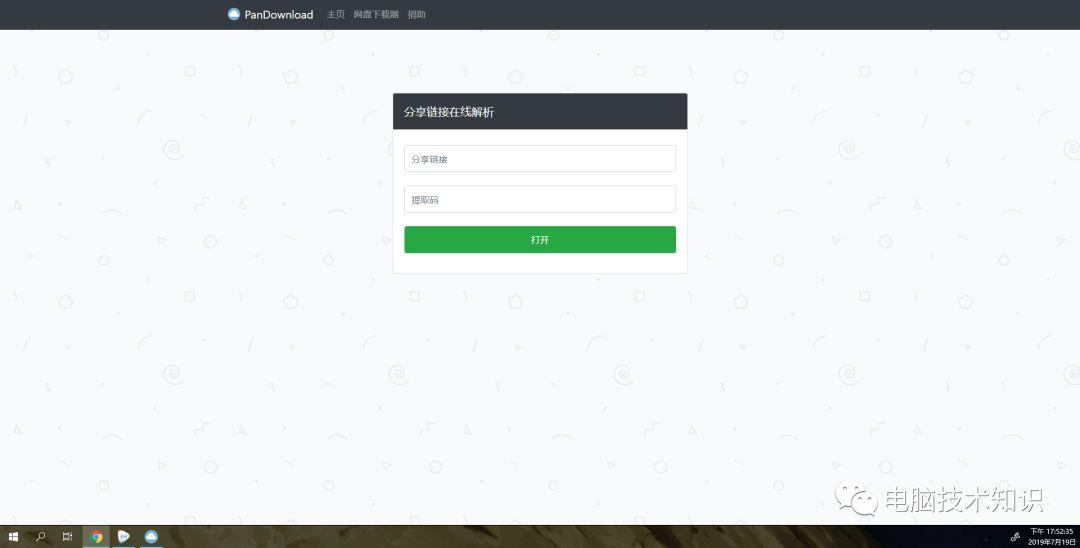Viewport: 1080px width, 548px height.
Task: Open the Windows Start menu
Action: point(13,537)
